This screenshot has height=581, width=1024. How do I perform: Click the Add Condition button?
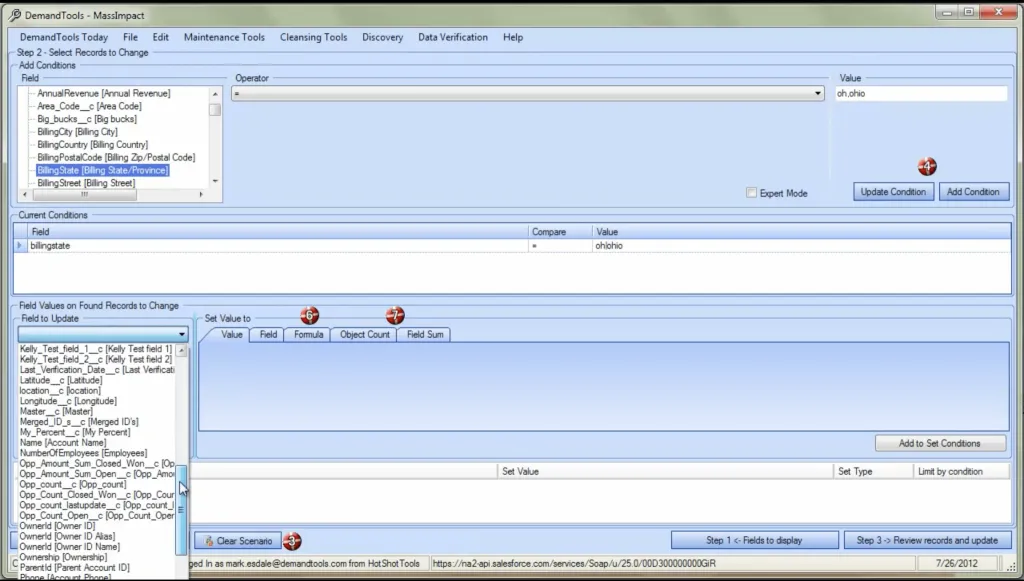(973, 192)
